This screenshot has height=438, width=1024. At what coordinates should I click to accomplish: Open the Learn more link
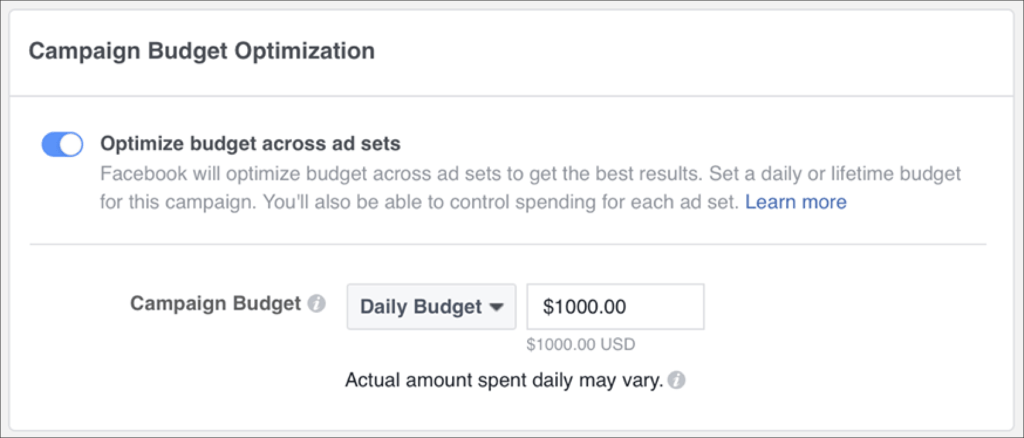[796, 202]
